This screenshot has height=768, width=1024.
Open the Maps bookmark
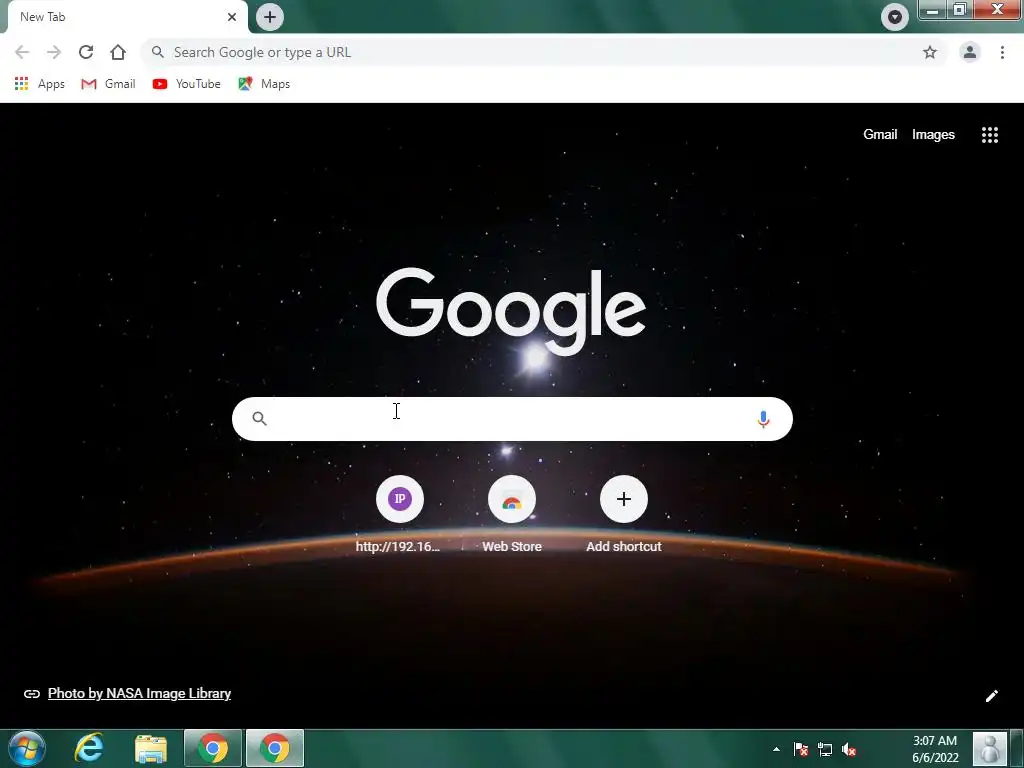(264, 84)
